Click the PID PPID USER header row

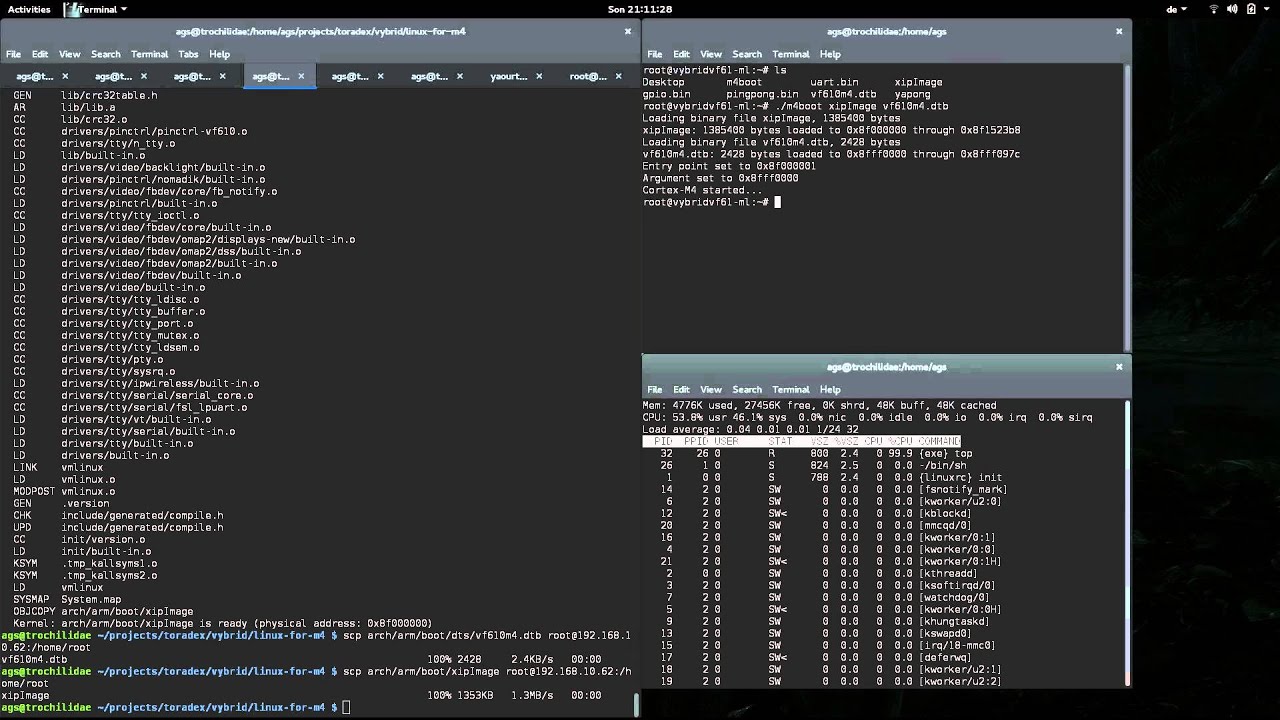[801, 441]
